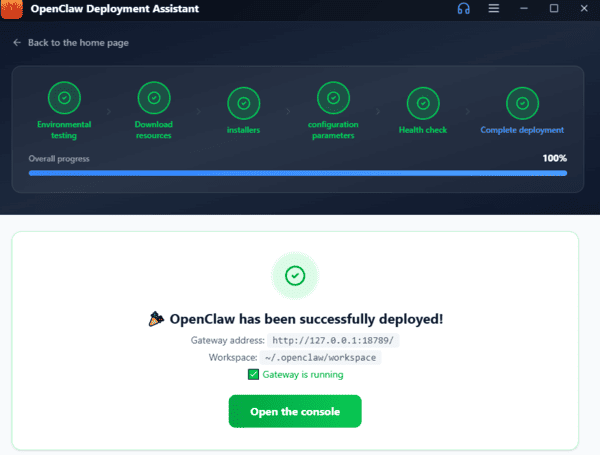Click the chevron before Complete deployment
The image size is (600, 455).
[468, 113]
